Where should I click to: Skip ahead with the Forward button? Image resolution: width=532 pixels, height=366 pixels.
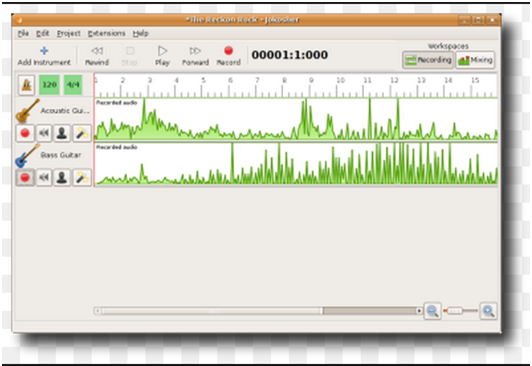click(x=195, y=56)
